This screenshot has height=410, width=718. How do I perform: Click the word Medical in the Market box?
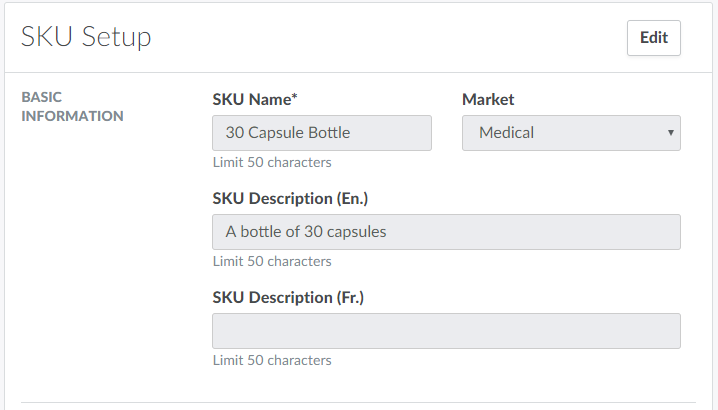[507, 133]
